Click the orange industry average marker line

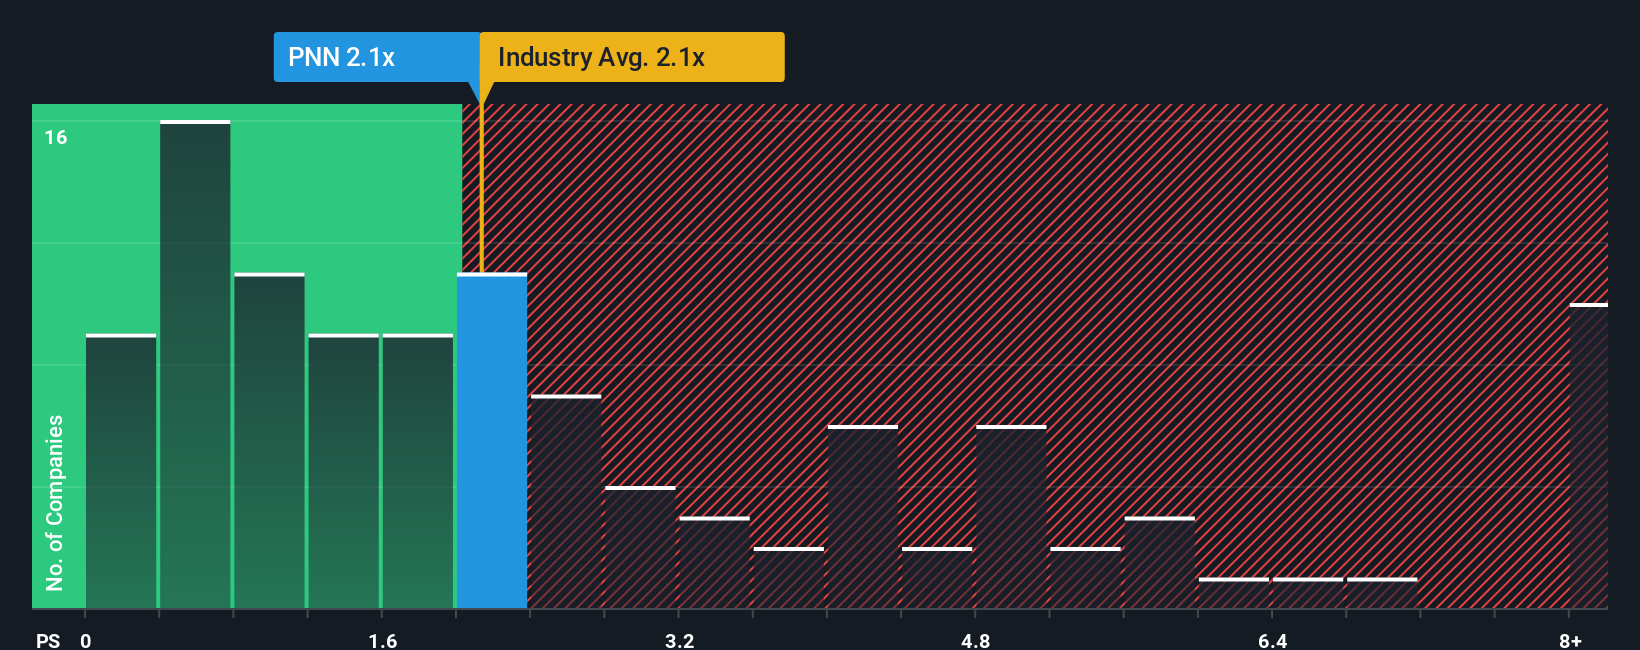(481, 188)
